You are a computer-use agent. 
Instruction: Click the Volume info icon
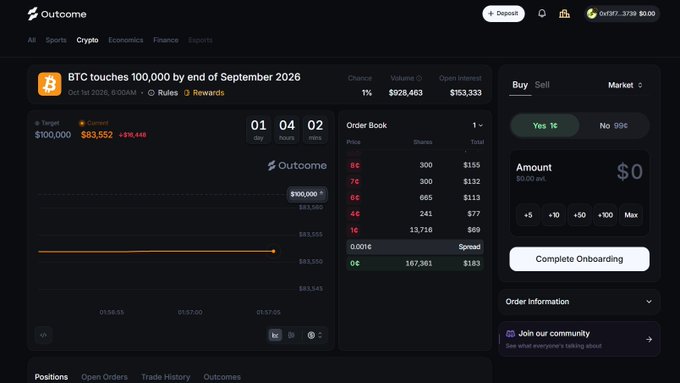pyautogui.click(x=419, y=79)
